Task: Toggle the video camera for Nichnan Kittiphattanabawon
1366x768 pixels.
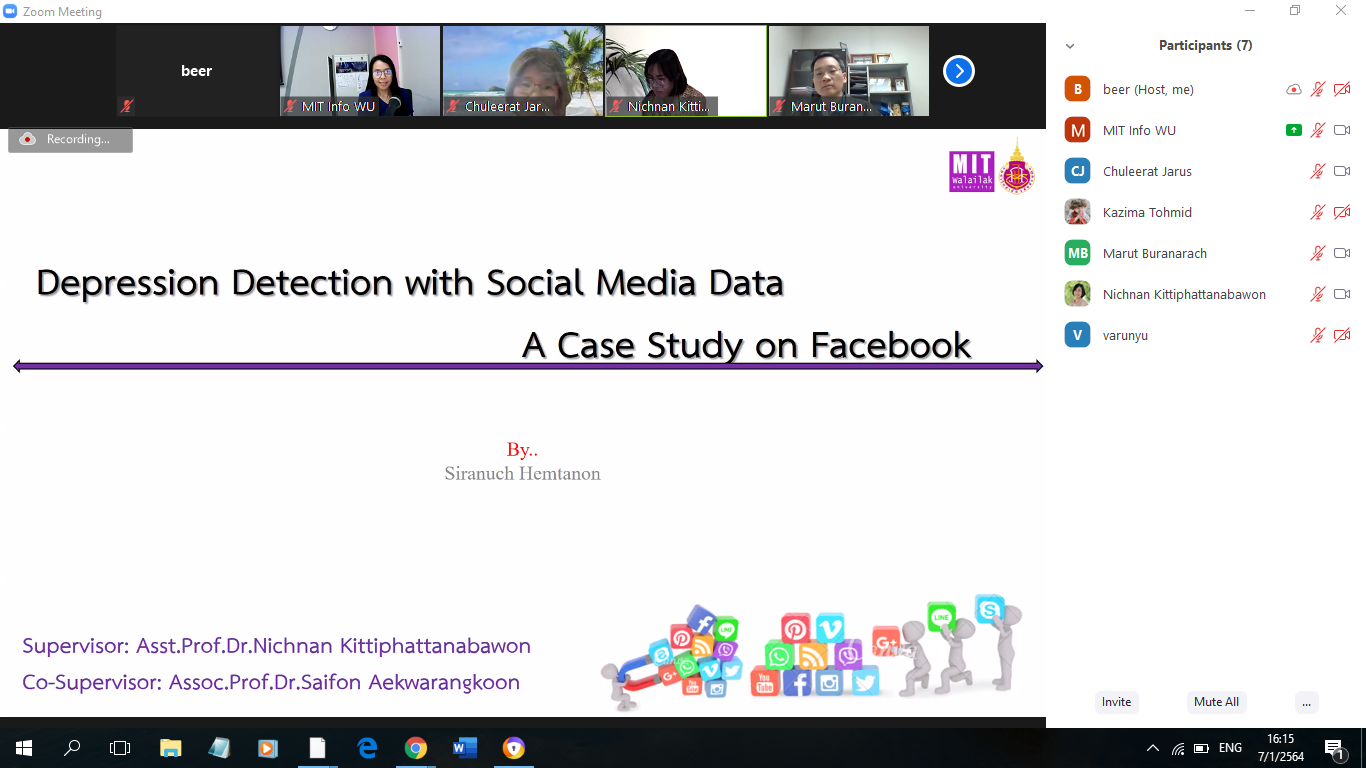Action: click(1342, 294)
